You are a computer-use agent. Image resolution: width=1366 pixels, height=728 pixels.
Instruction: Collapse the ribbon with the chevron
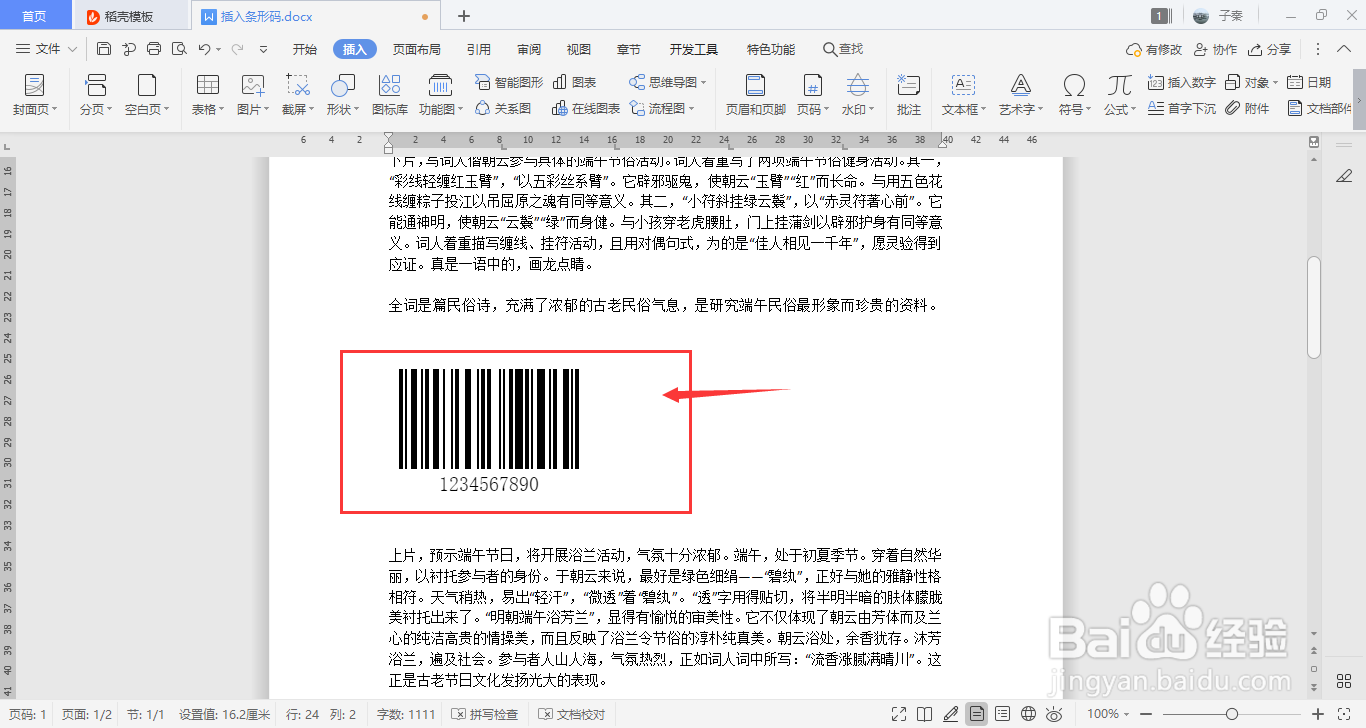point(1343,49)
